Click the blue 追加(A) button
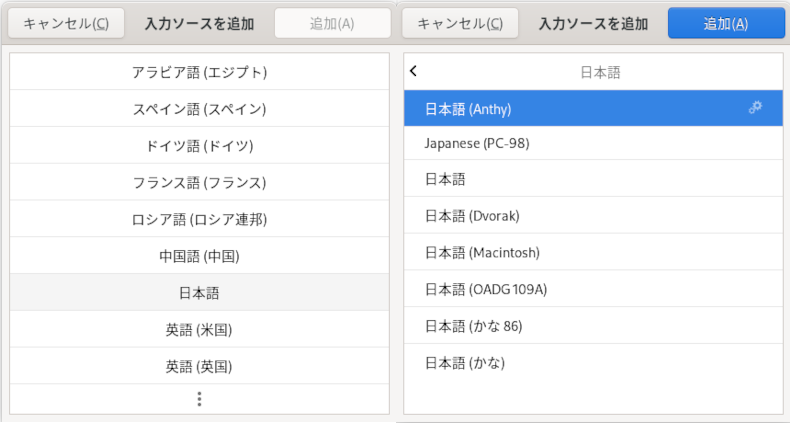This screenshot has width=790, height=423. tap(726, 23)
